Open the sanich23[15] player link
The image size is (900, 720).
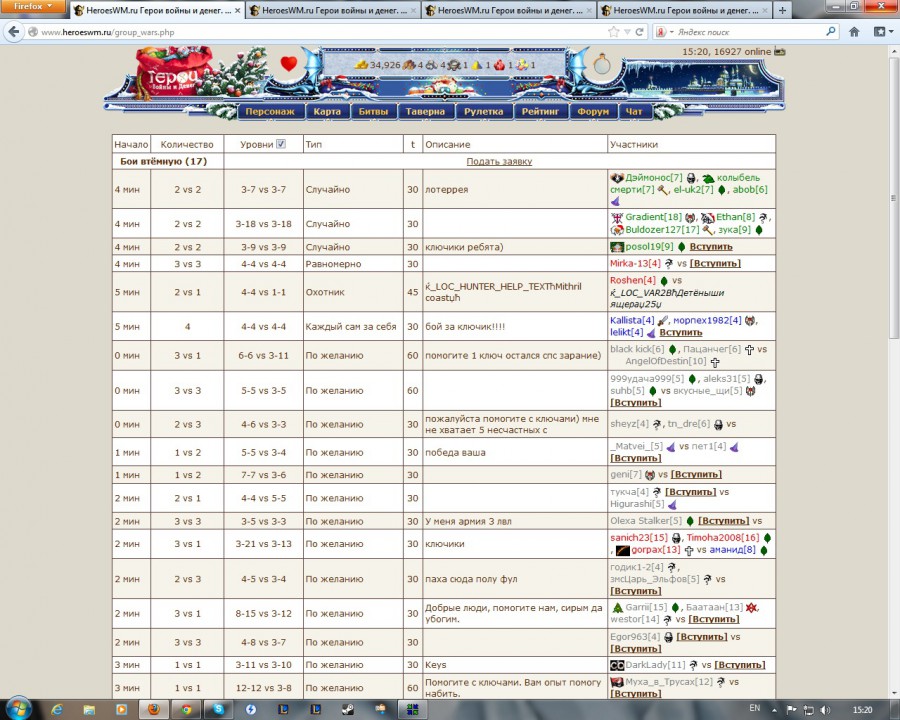639,538
